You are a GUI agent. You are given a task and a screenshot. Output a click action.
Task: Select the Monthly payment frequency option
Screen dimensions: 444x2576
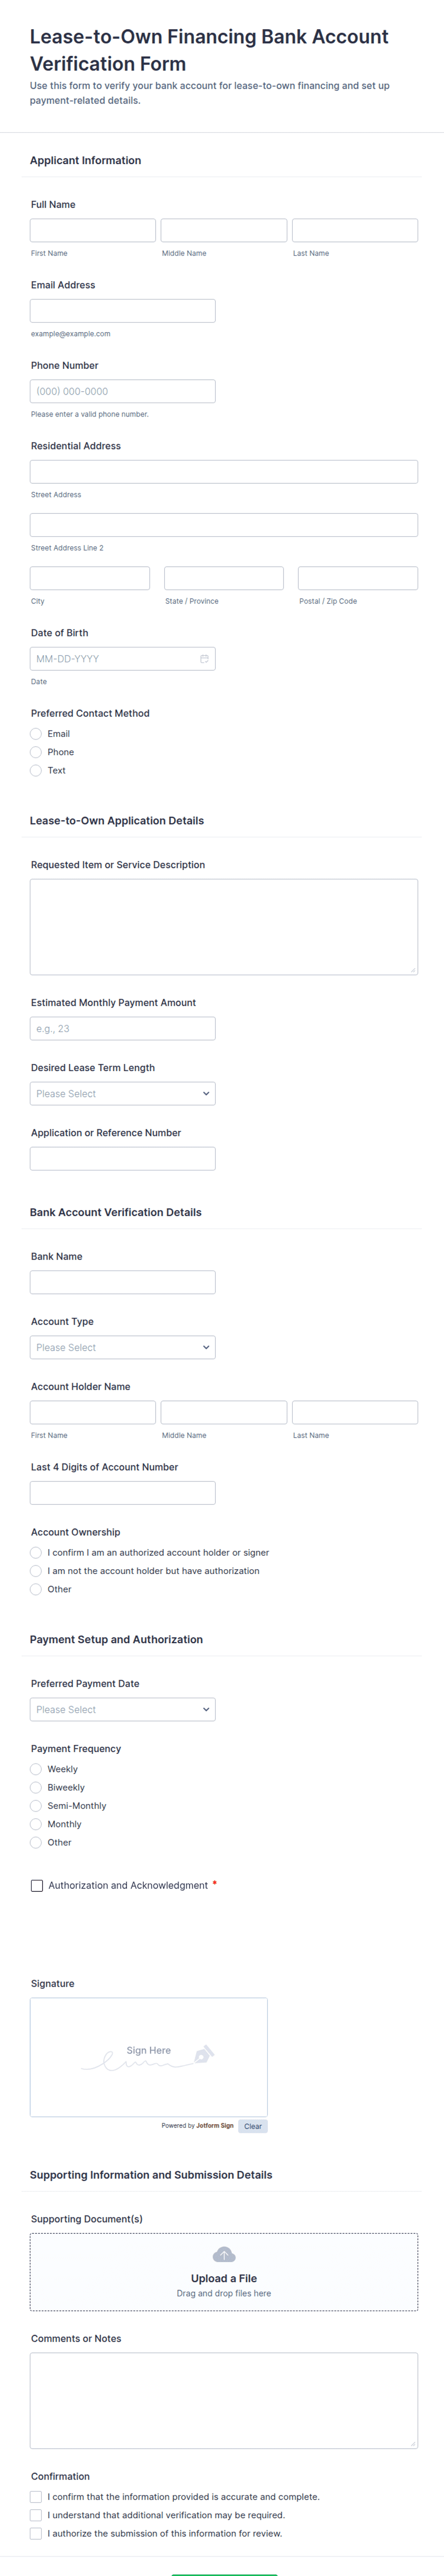click(x=36, y=1824)
